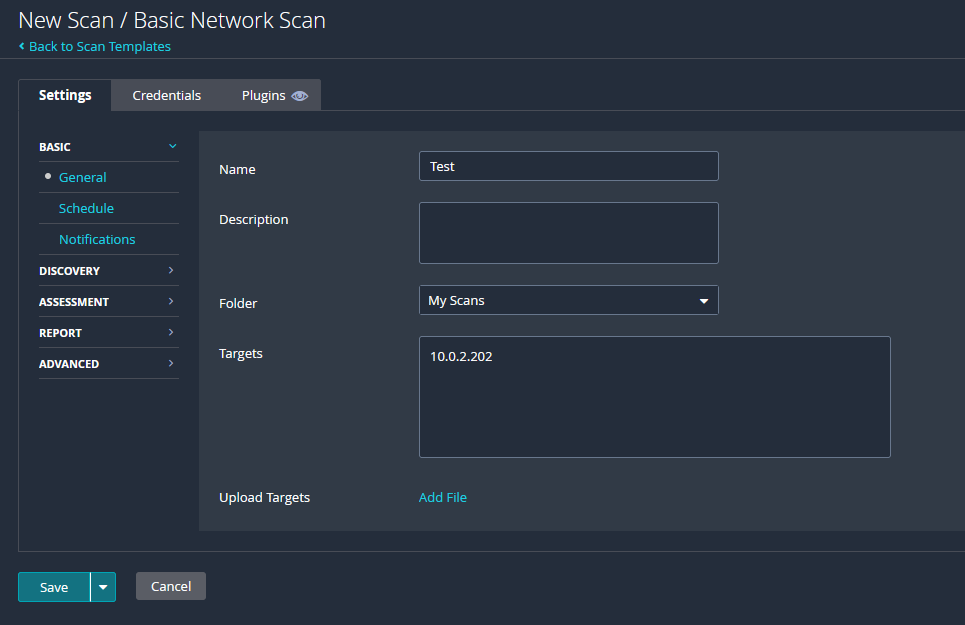Select General in the sidebar
This screenshot has width=965, height=625.
(x=82, y=177)
